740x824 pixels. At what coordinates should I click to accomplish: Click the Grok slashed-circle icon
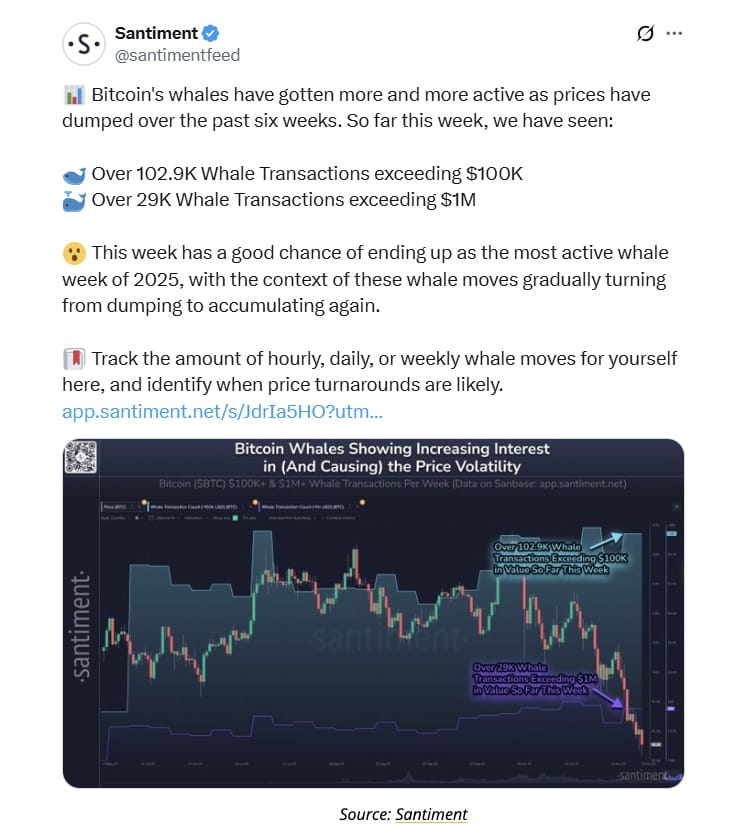(x=645, y=33)
